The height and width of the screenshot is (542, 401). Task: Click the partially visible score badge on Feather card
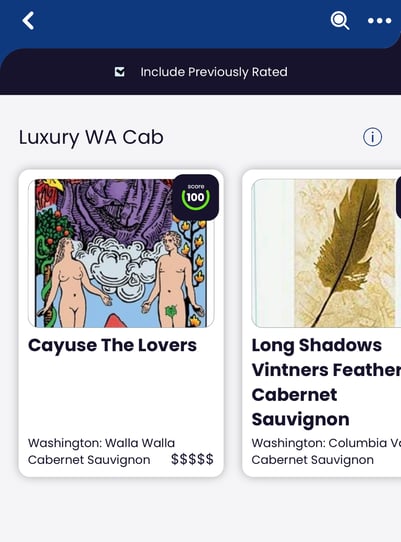coord(399,197)
